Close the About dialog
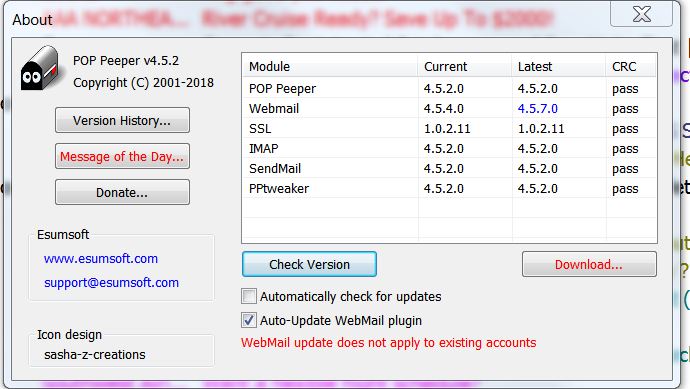The image size is (690, 389). click(642, 14)
